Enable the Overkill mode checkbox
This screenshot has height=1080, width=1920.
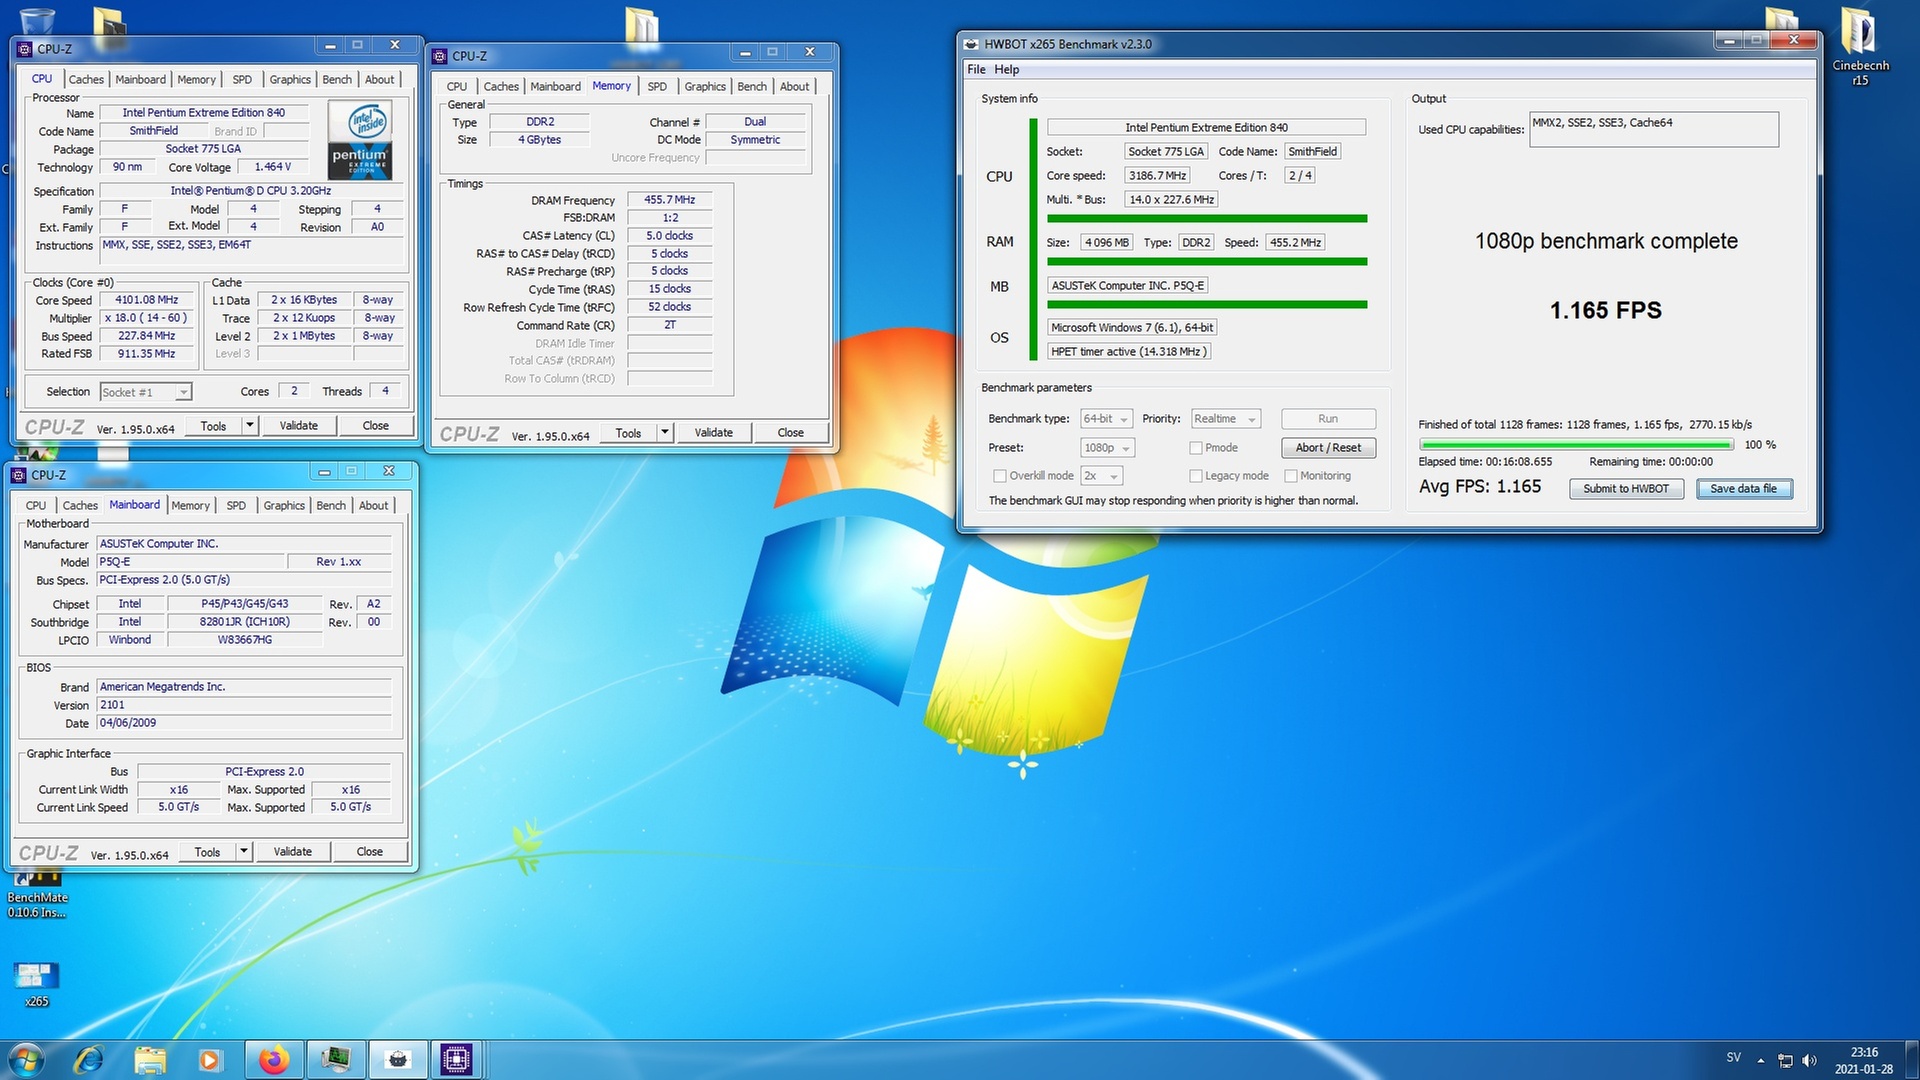pos(999,476)
